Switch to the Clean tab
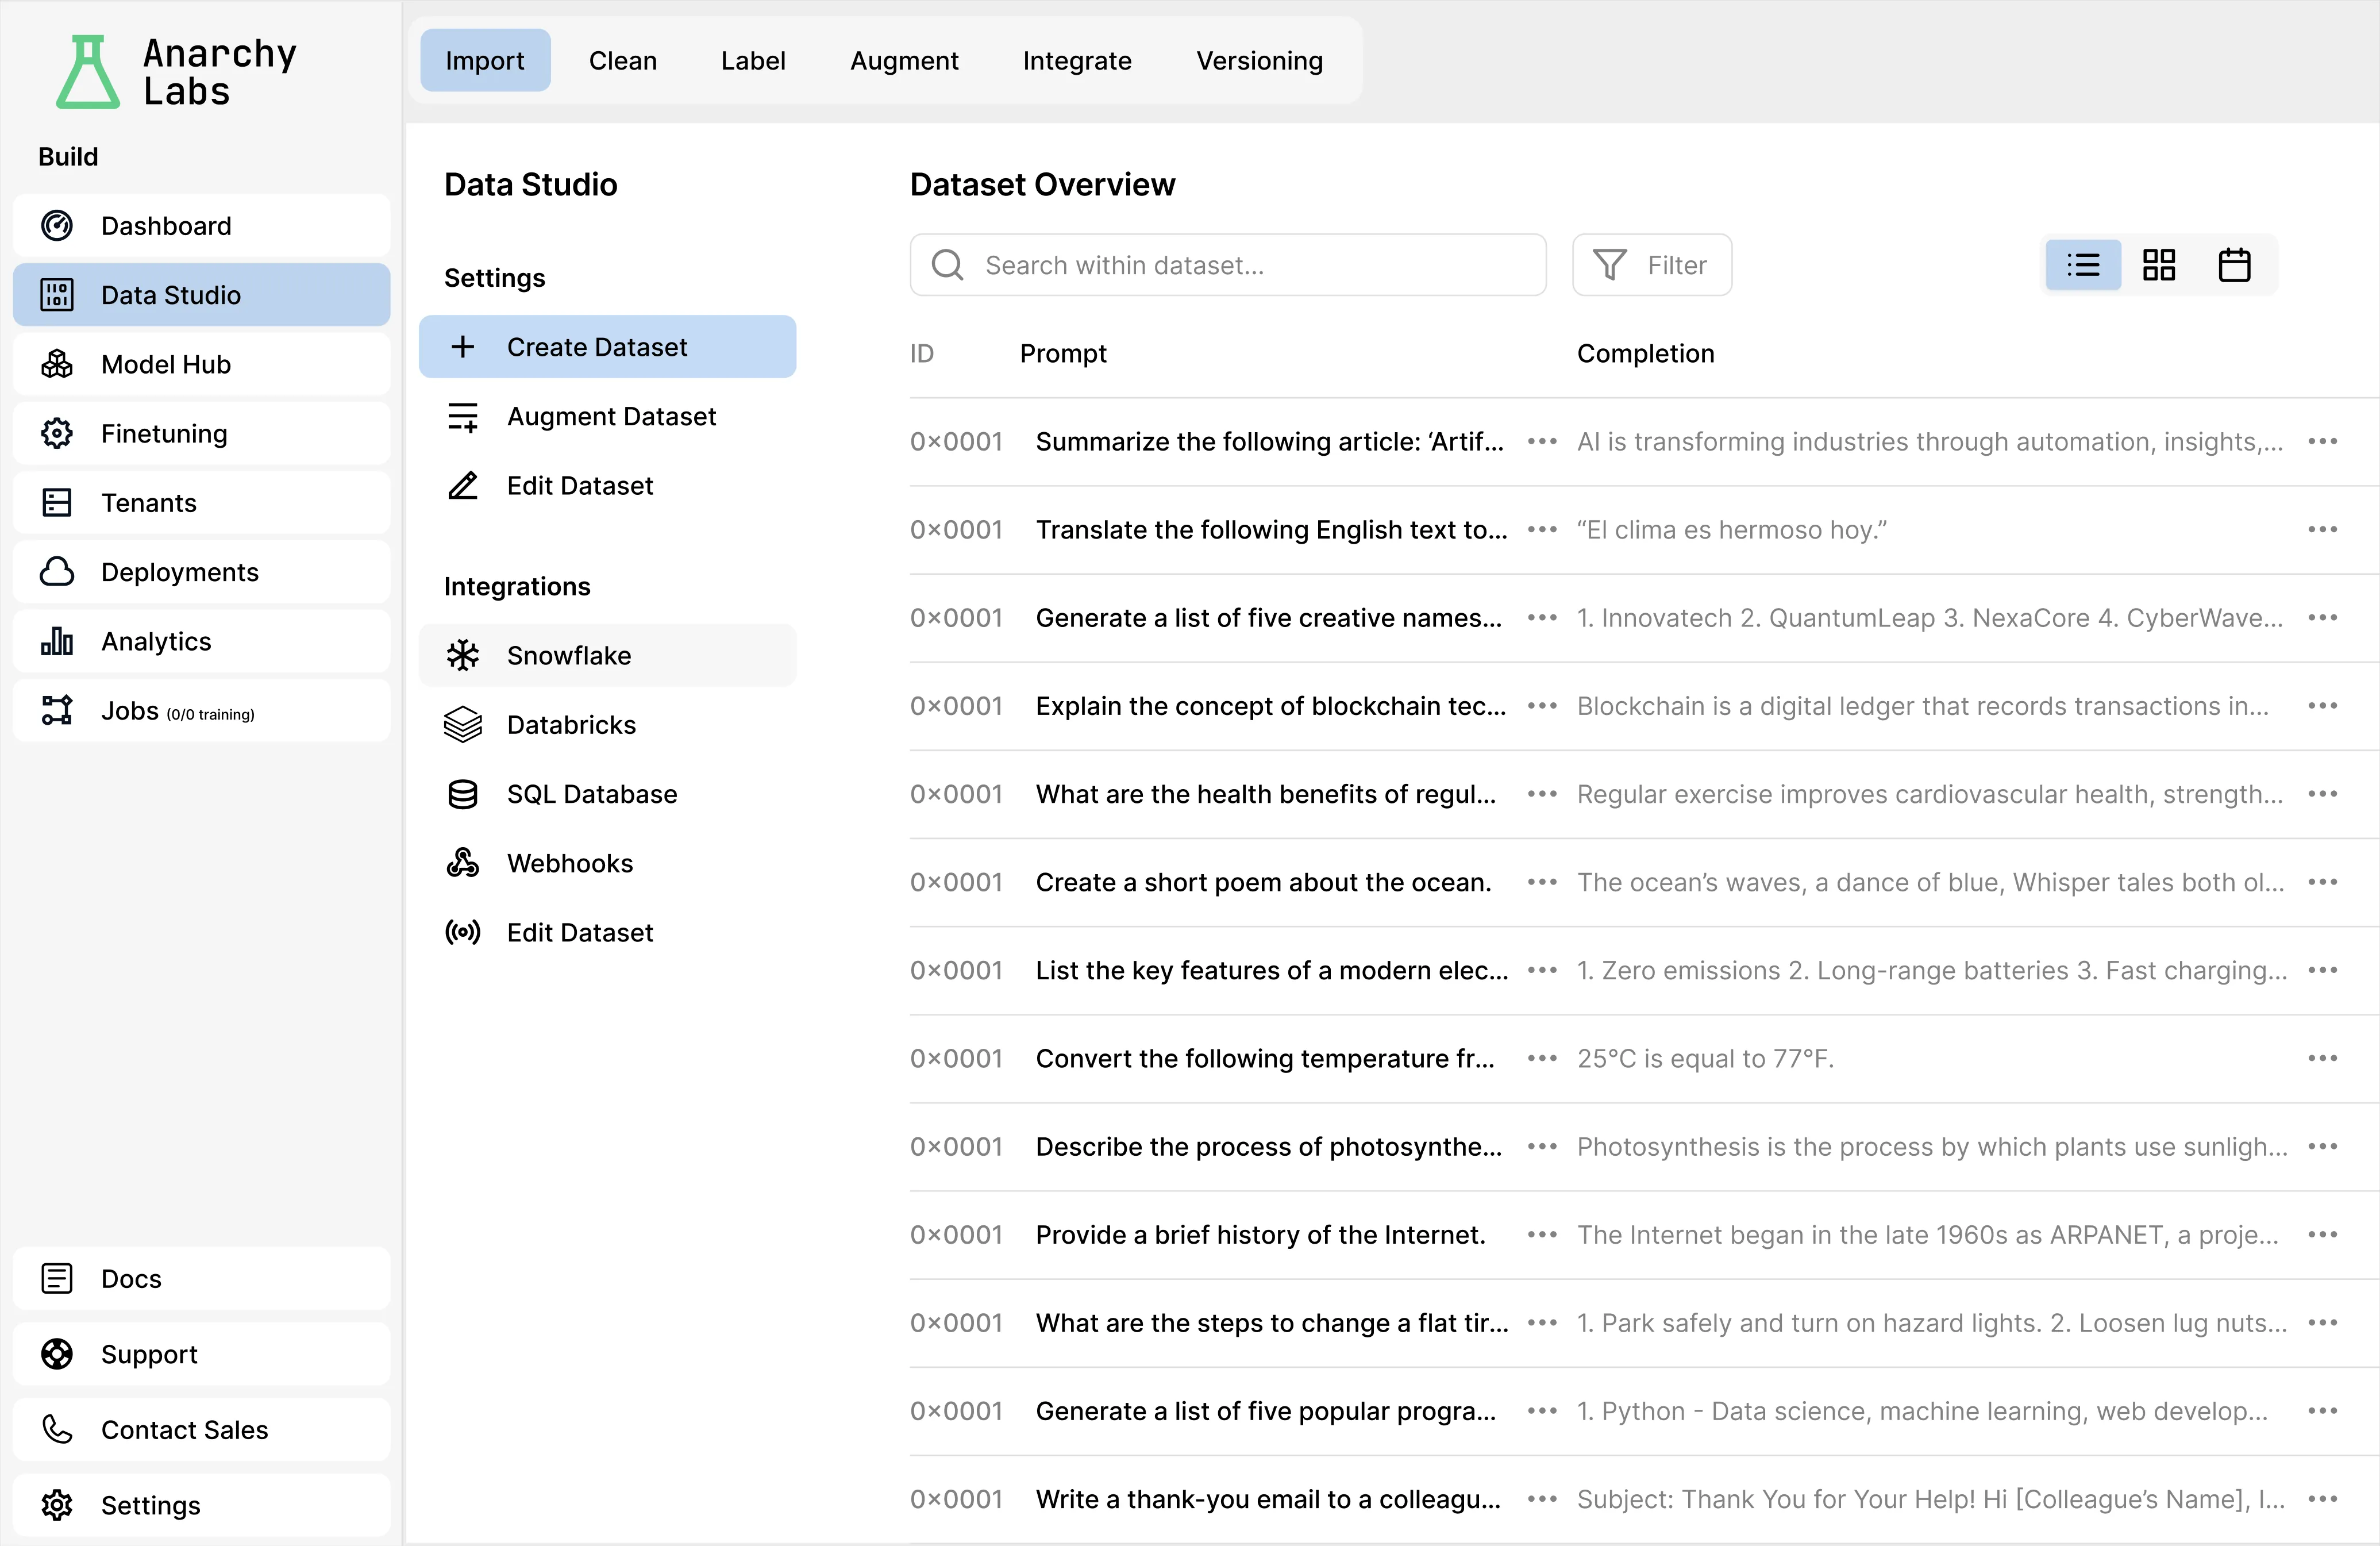Image resolution: width=2380 pixels, height=1546 pixels. [623, 60]
